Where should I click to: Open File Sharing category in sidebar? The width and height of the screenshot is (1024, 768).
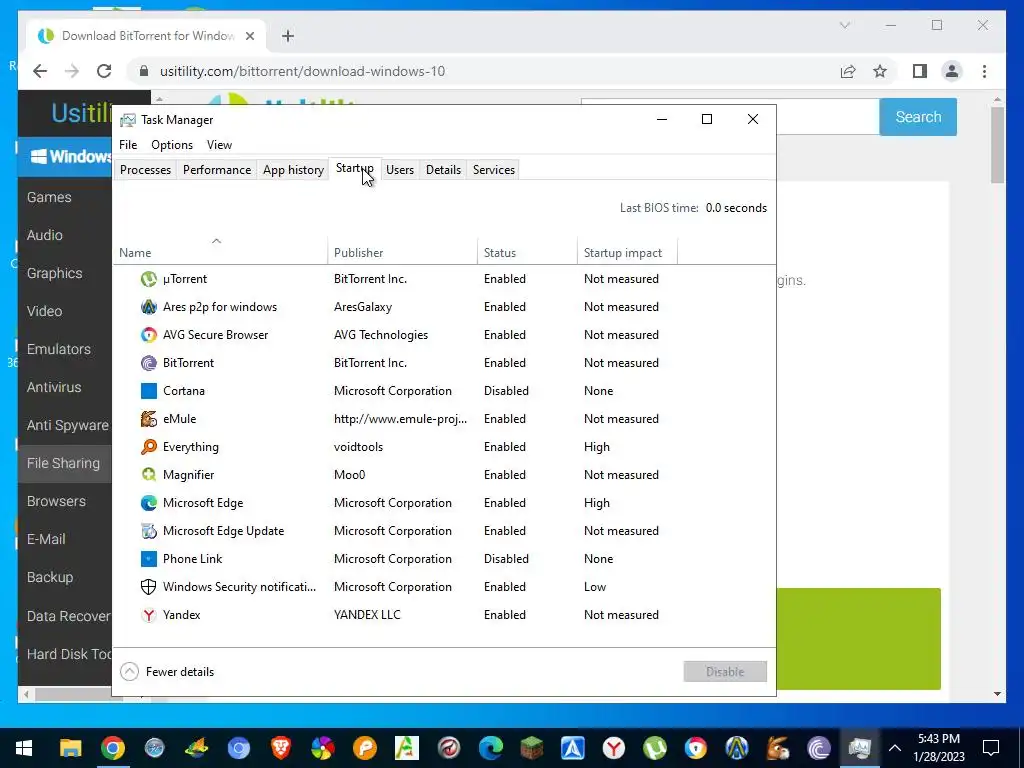tap(63, 463)
